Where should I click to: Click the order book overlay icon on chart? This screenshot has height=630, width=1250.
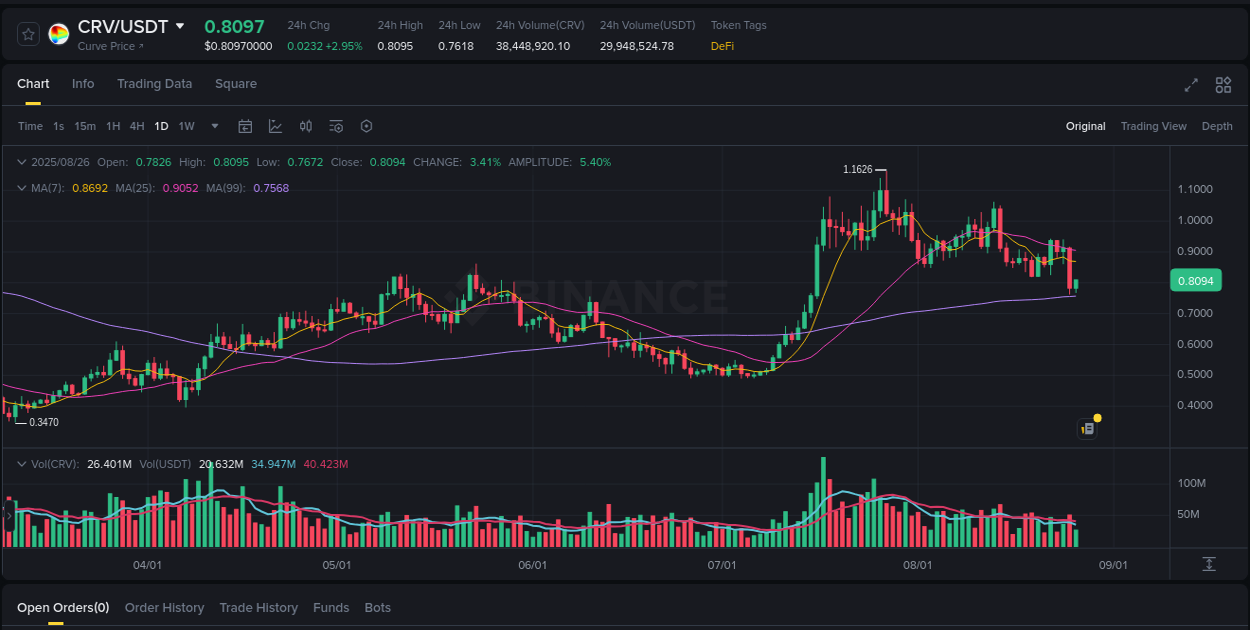click(x=1087, y=427)
